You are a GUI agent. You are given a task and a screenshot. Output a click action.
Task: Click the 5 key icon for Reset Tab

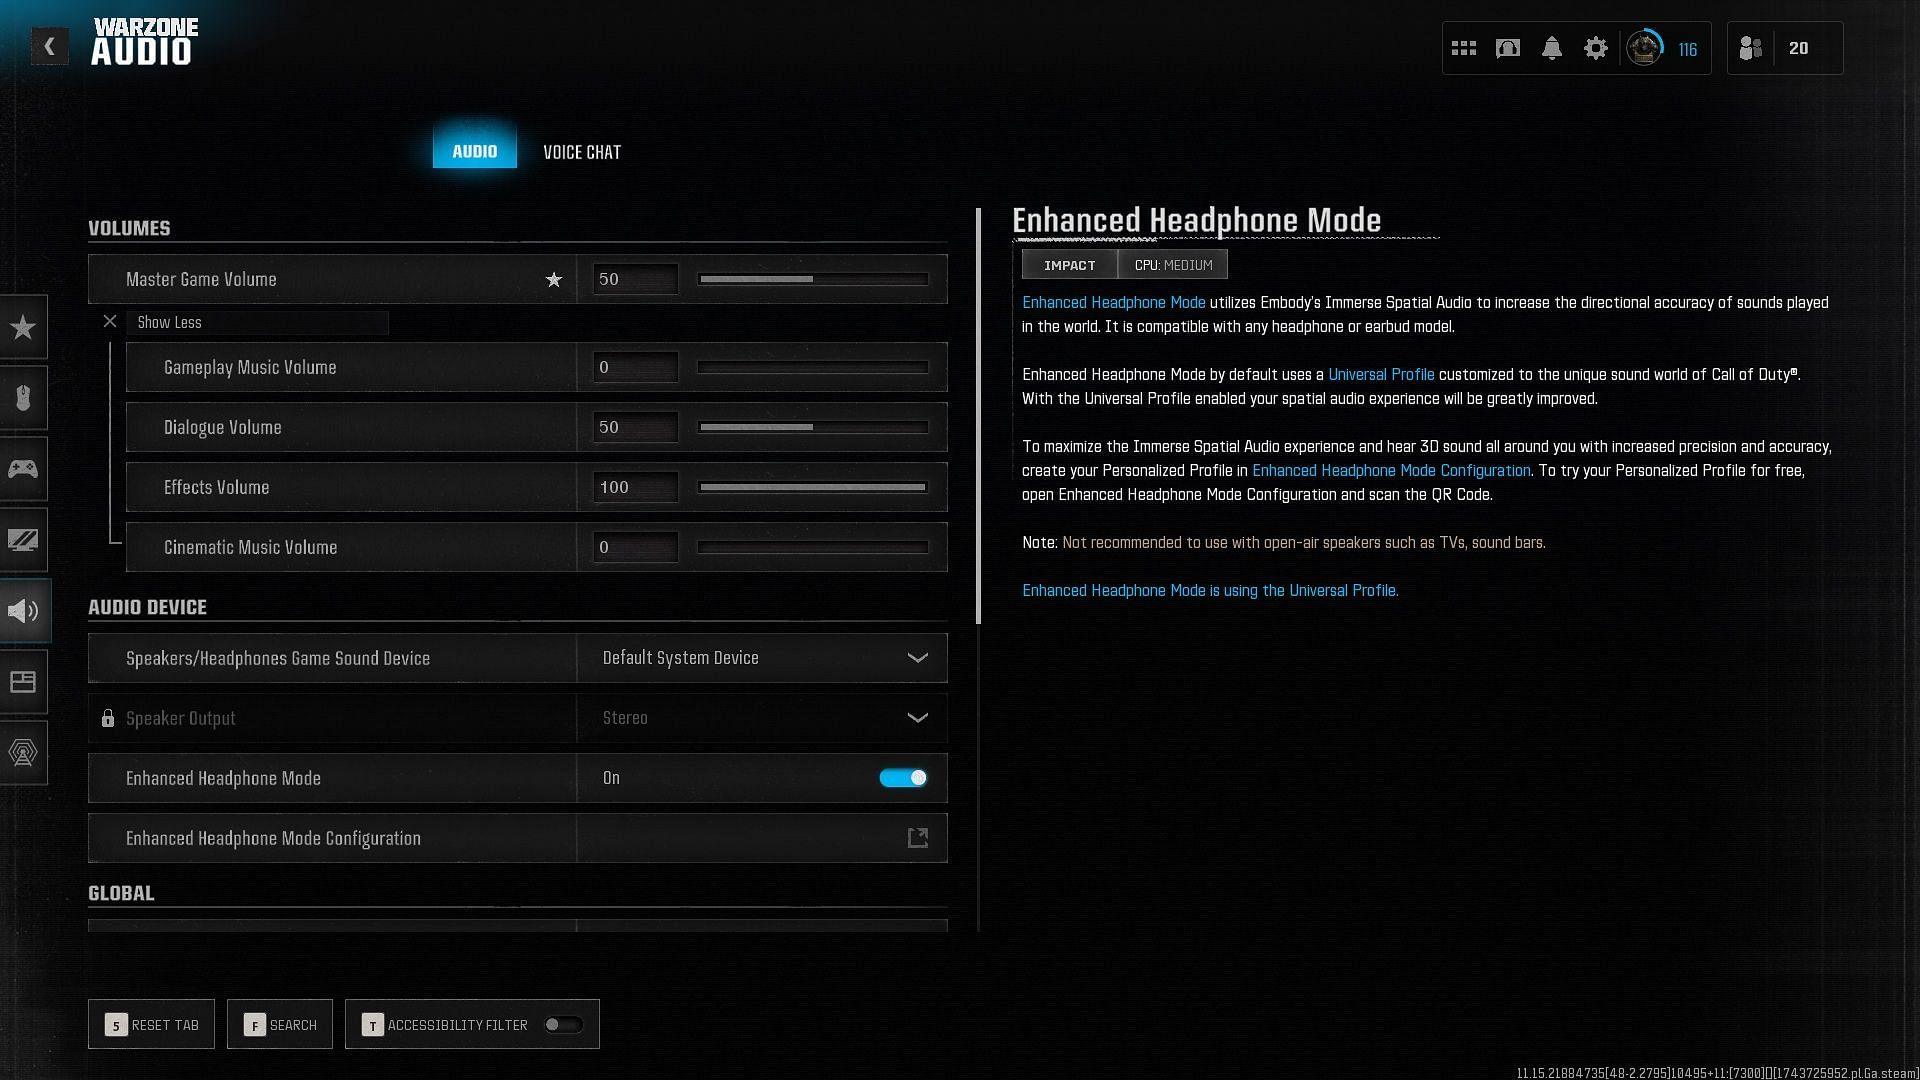pyautogui.click(x=116, y=1025)
